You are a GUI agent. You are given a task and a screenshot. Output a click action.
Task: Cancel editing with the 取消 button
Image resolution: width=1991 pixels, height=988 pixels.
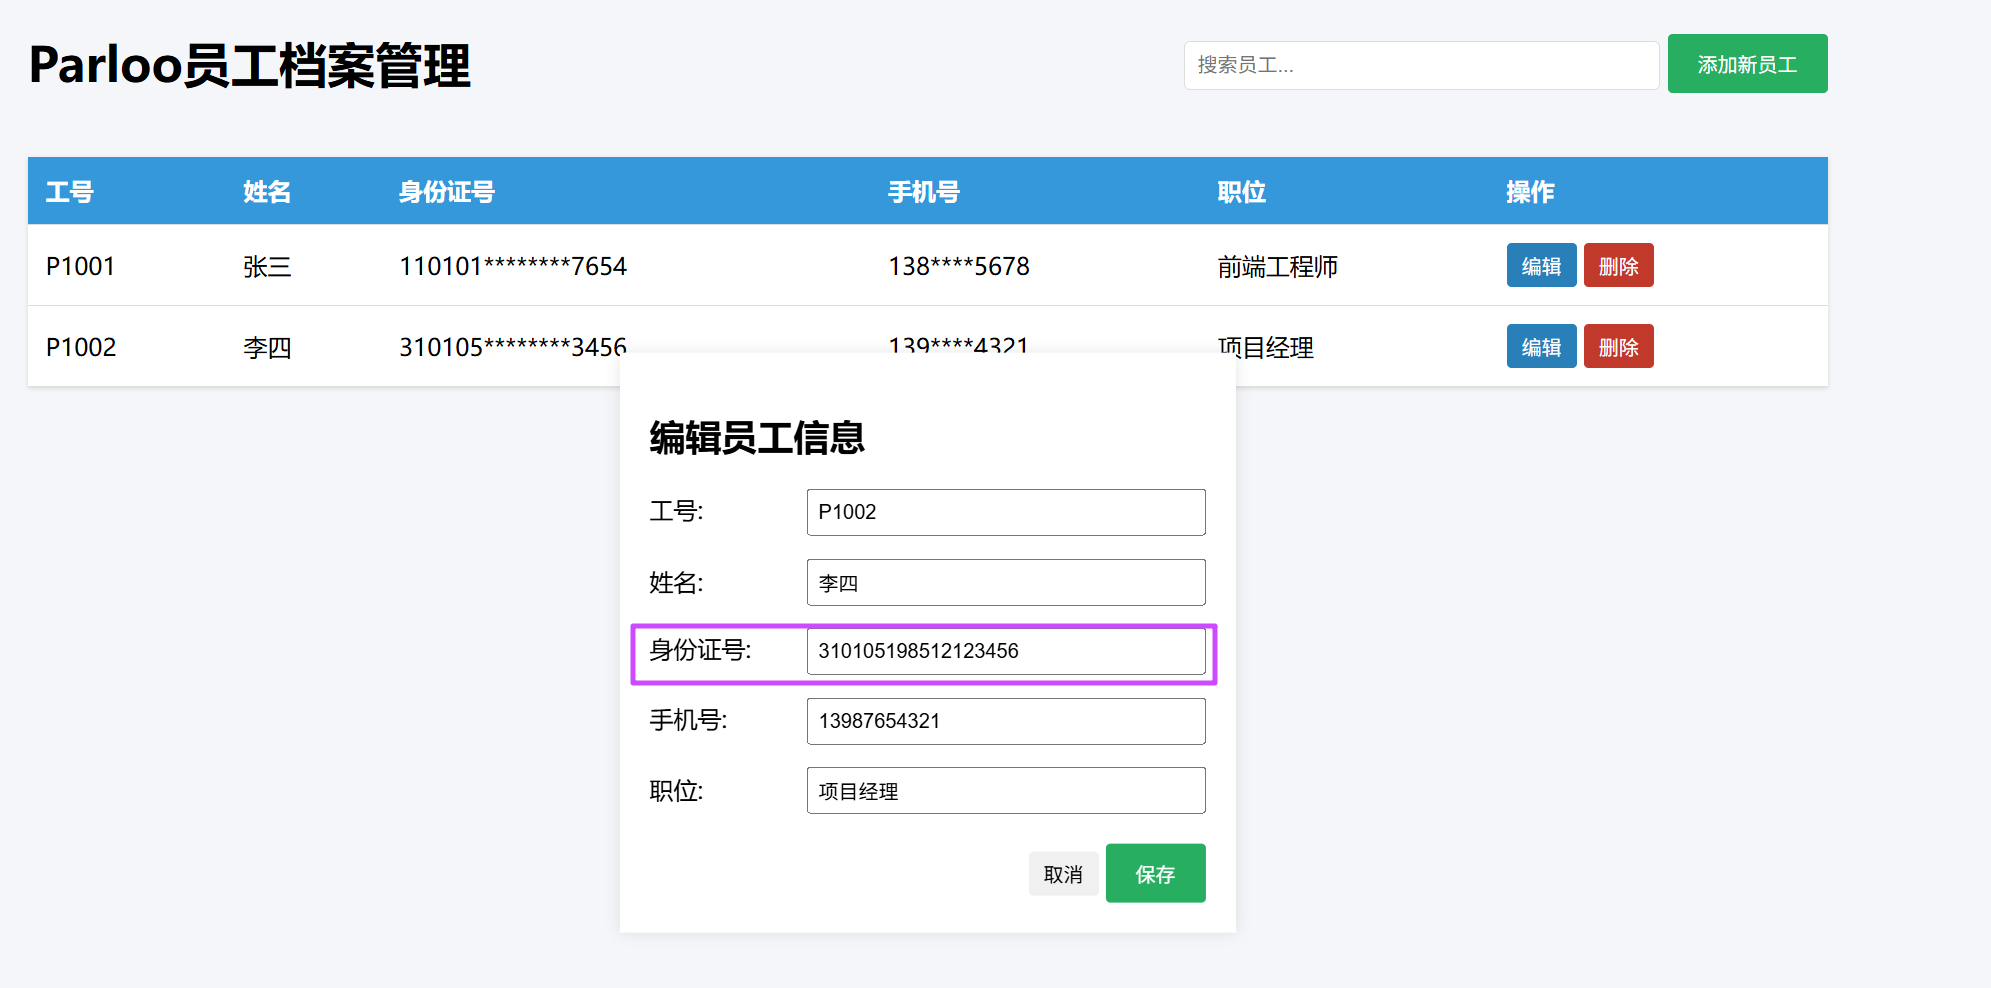pyautogui.click(x=1062, y=874)
